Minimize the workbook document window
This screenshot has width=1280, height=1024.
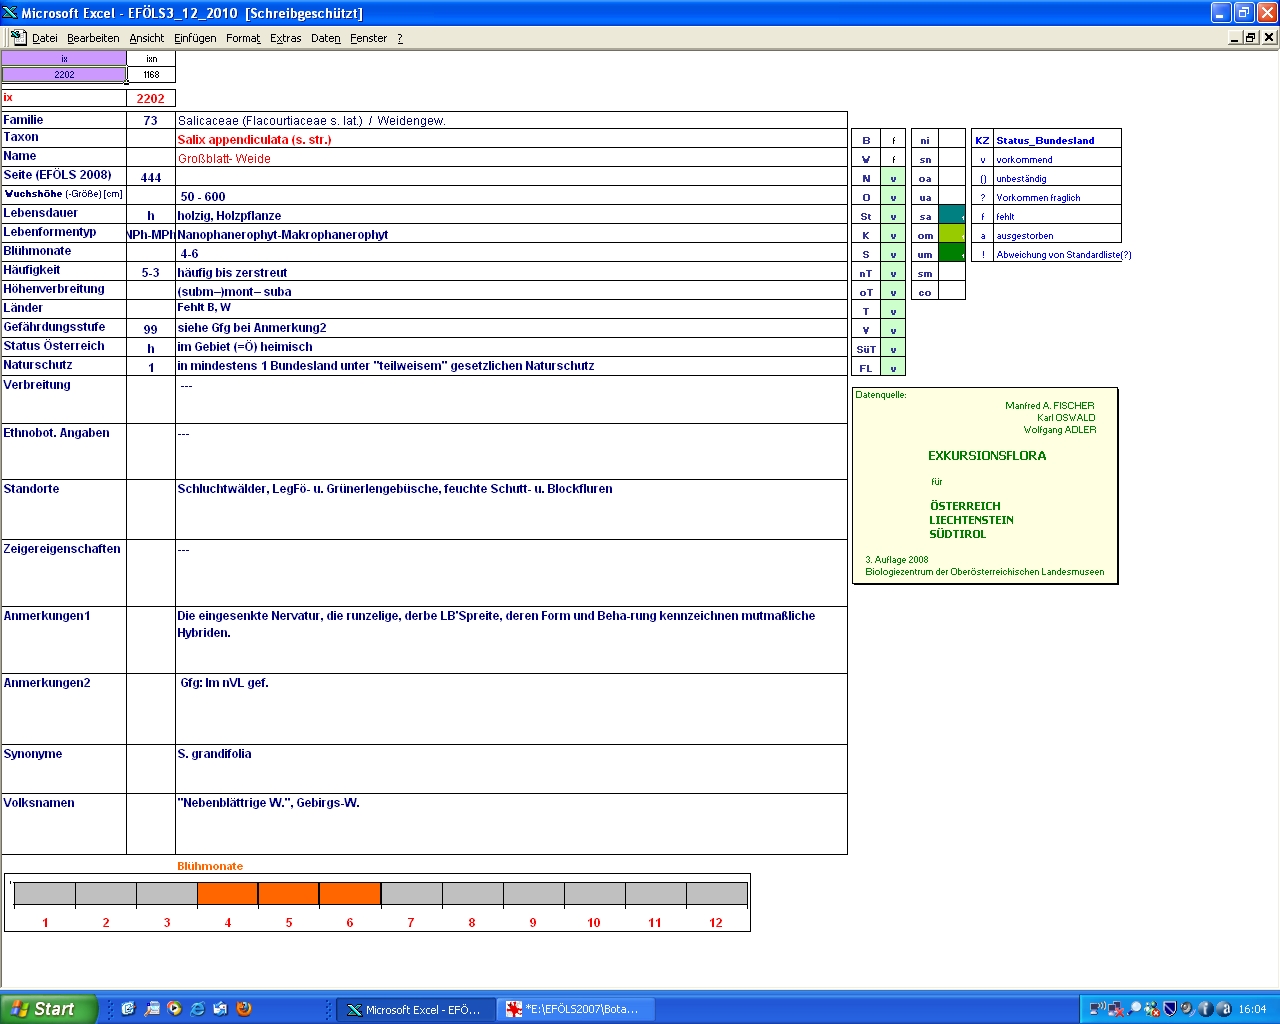1235,37
